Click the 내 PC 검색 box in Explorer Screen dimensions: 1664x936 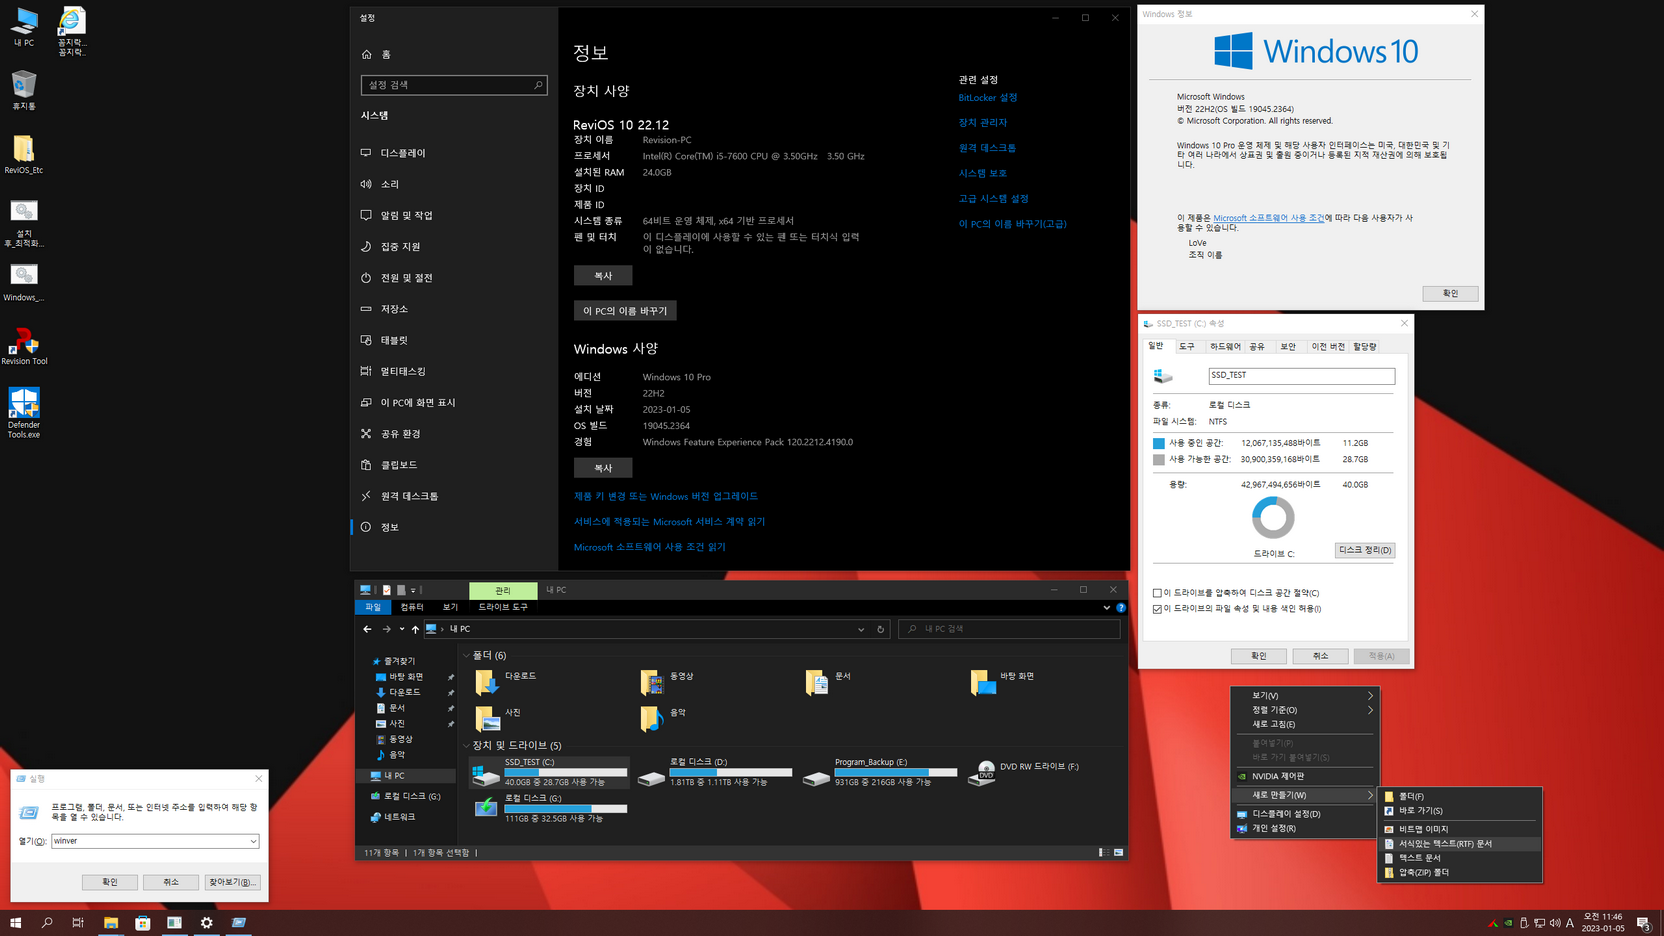(1009, 629)
